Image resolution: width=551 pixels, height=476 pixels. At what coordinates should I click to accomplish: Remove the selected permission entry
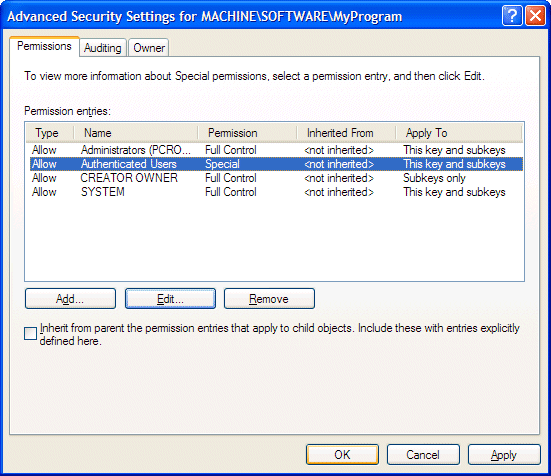click(x=269, y=299)
